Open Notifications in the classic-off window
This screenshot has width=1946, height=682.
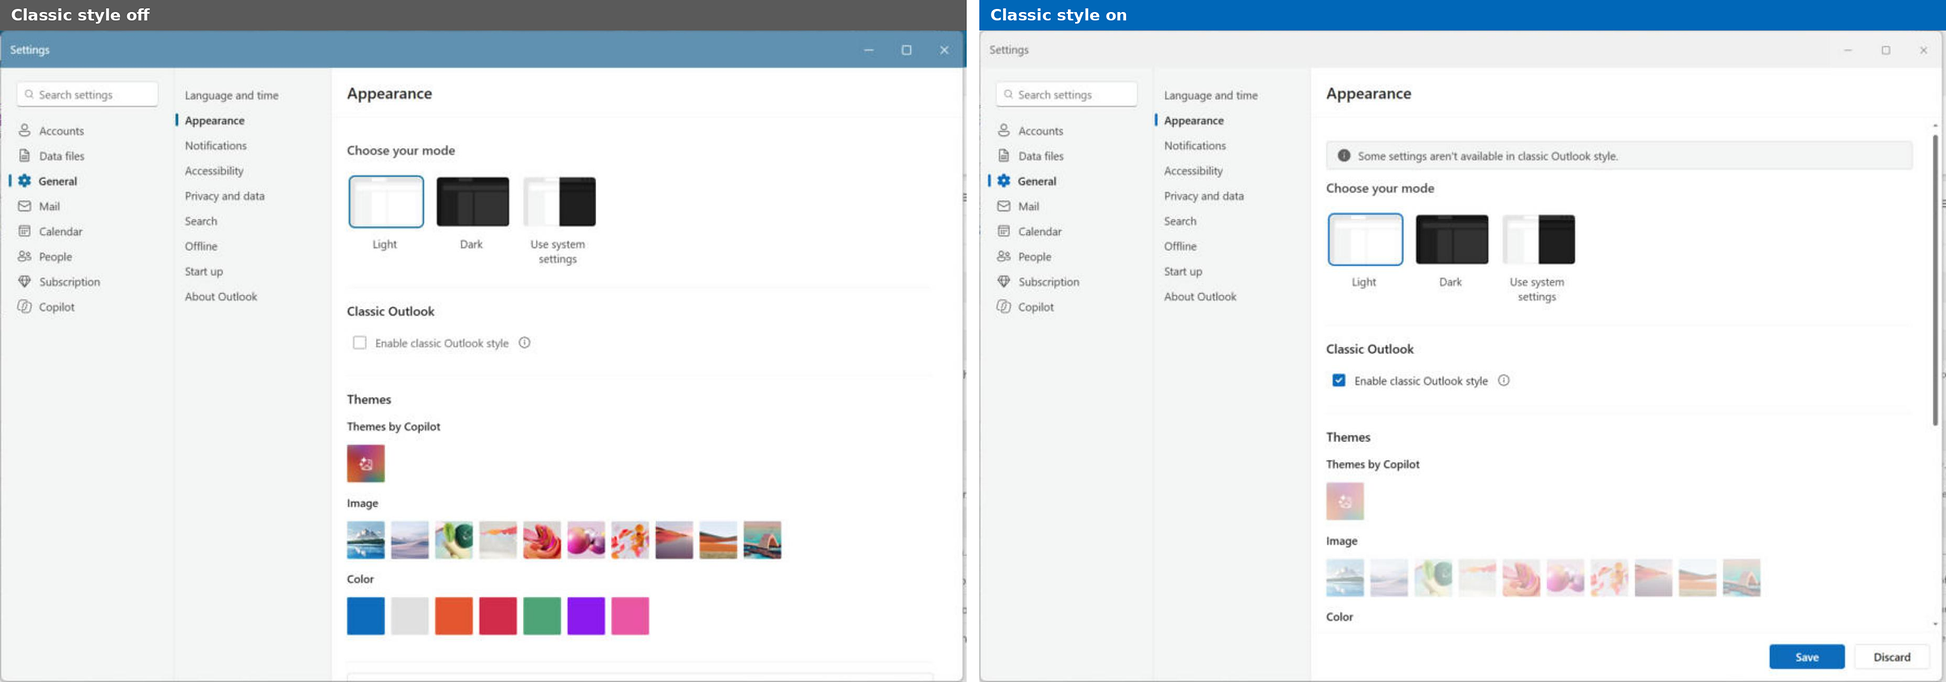[x=216, y=145]
